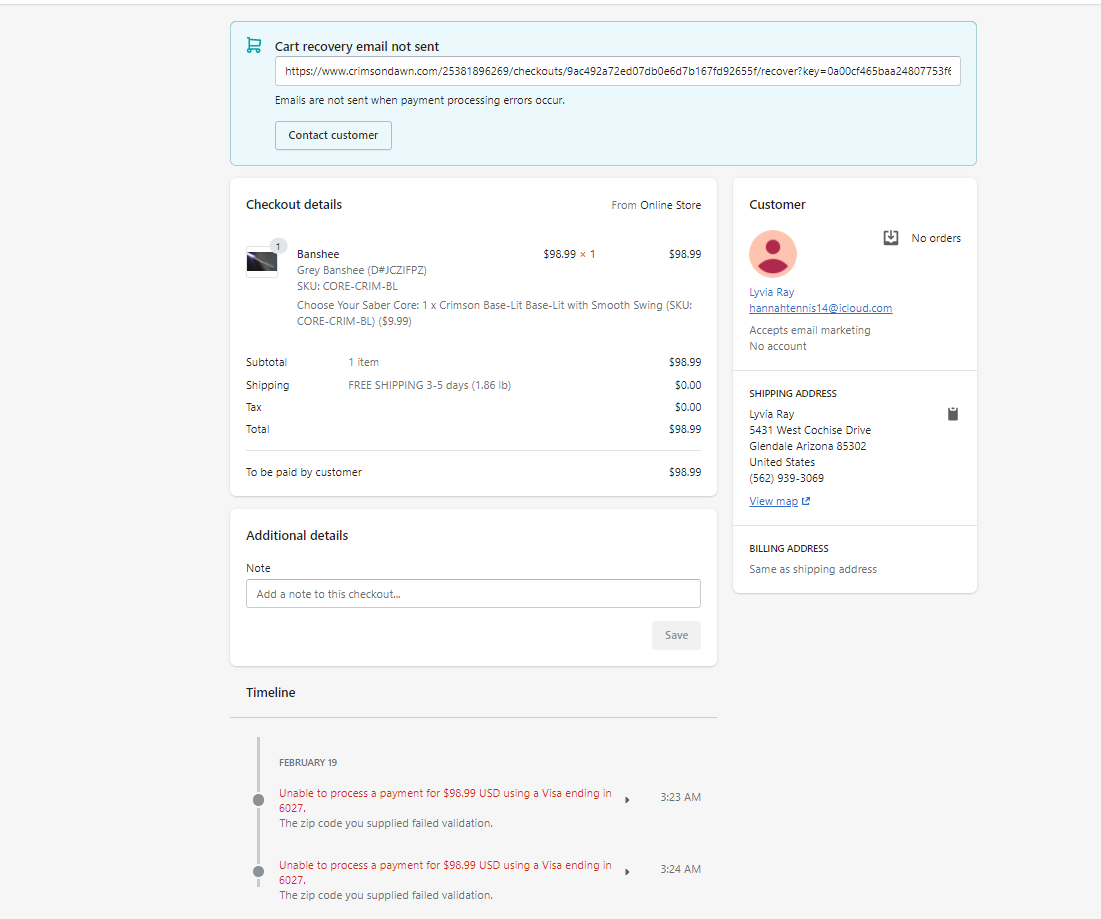Open the Banshee product thumbnail

[x=262, y=262]
